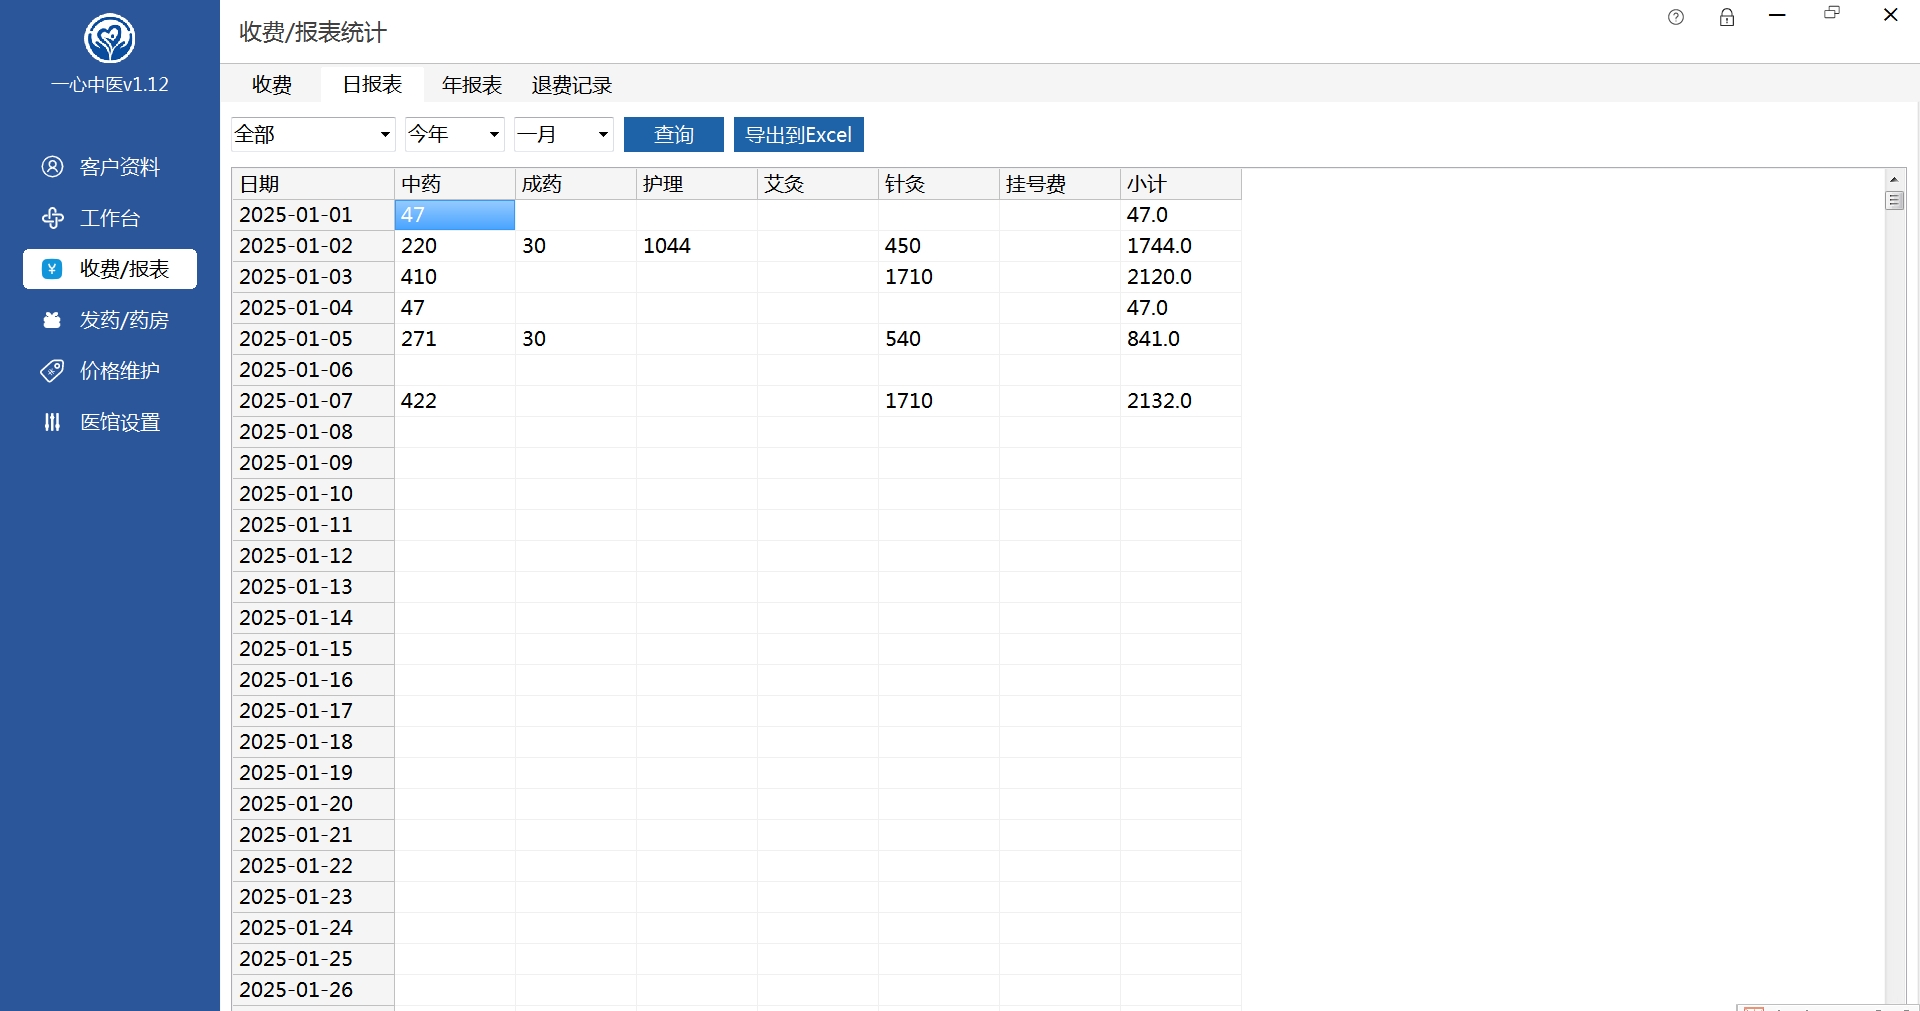Go to 退费记录 tab

pyautogui.click(x=572, y=85)
